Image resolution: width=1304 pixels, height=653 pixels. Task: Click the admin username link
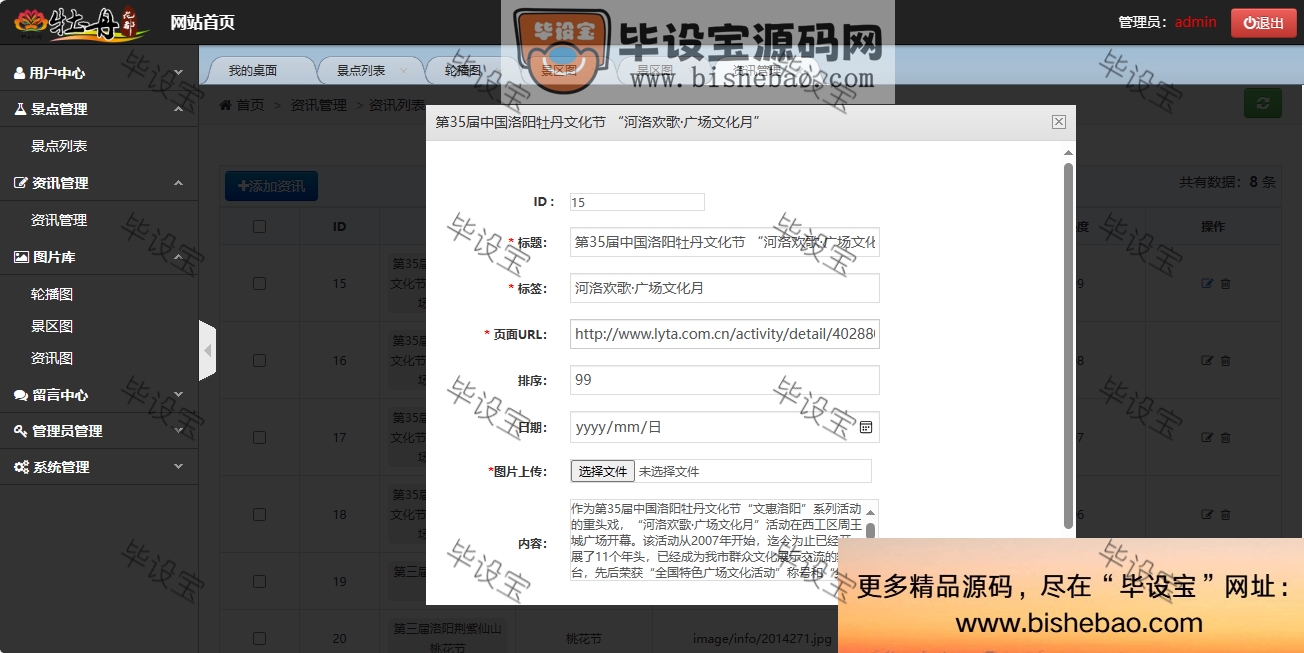pyautogui.click(x=1195, y=22)
